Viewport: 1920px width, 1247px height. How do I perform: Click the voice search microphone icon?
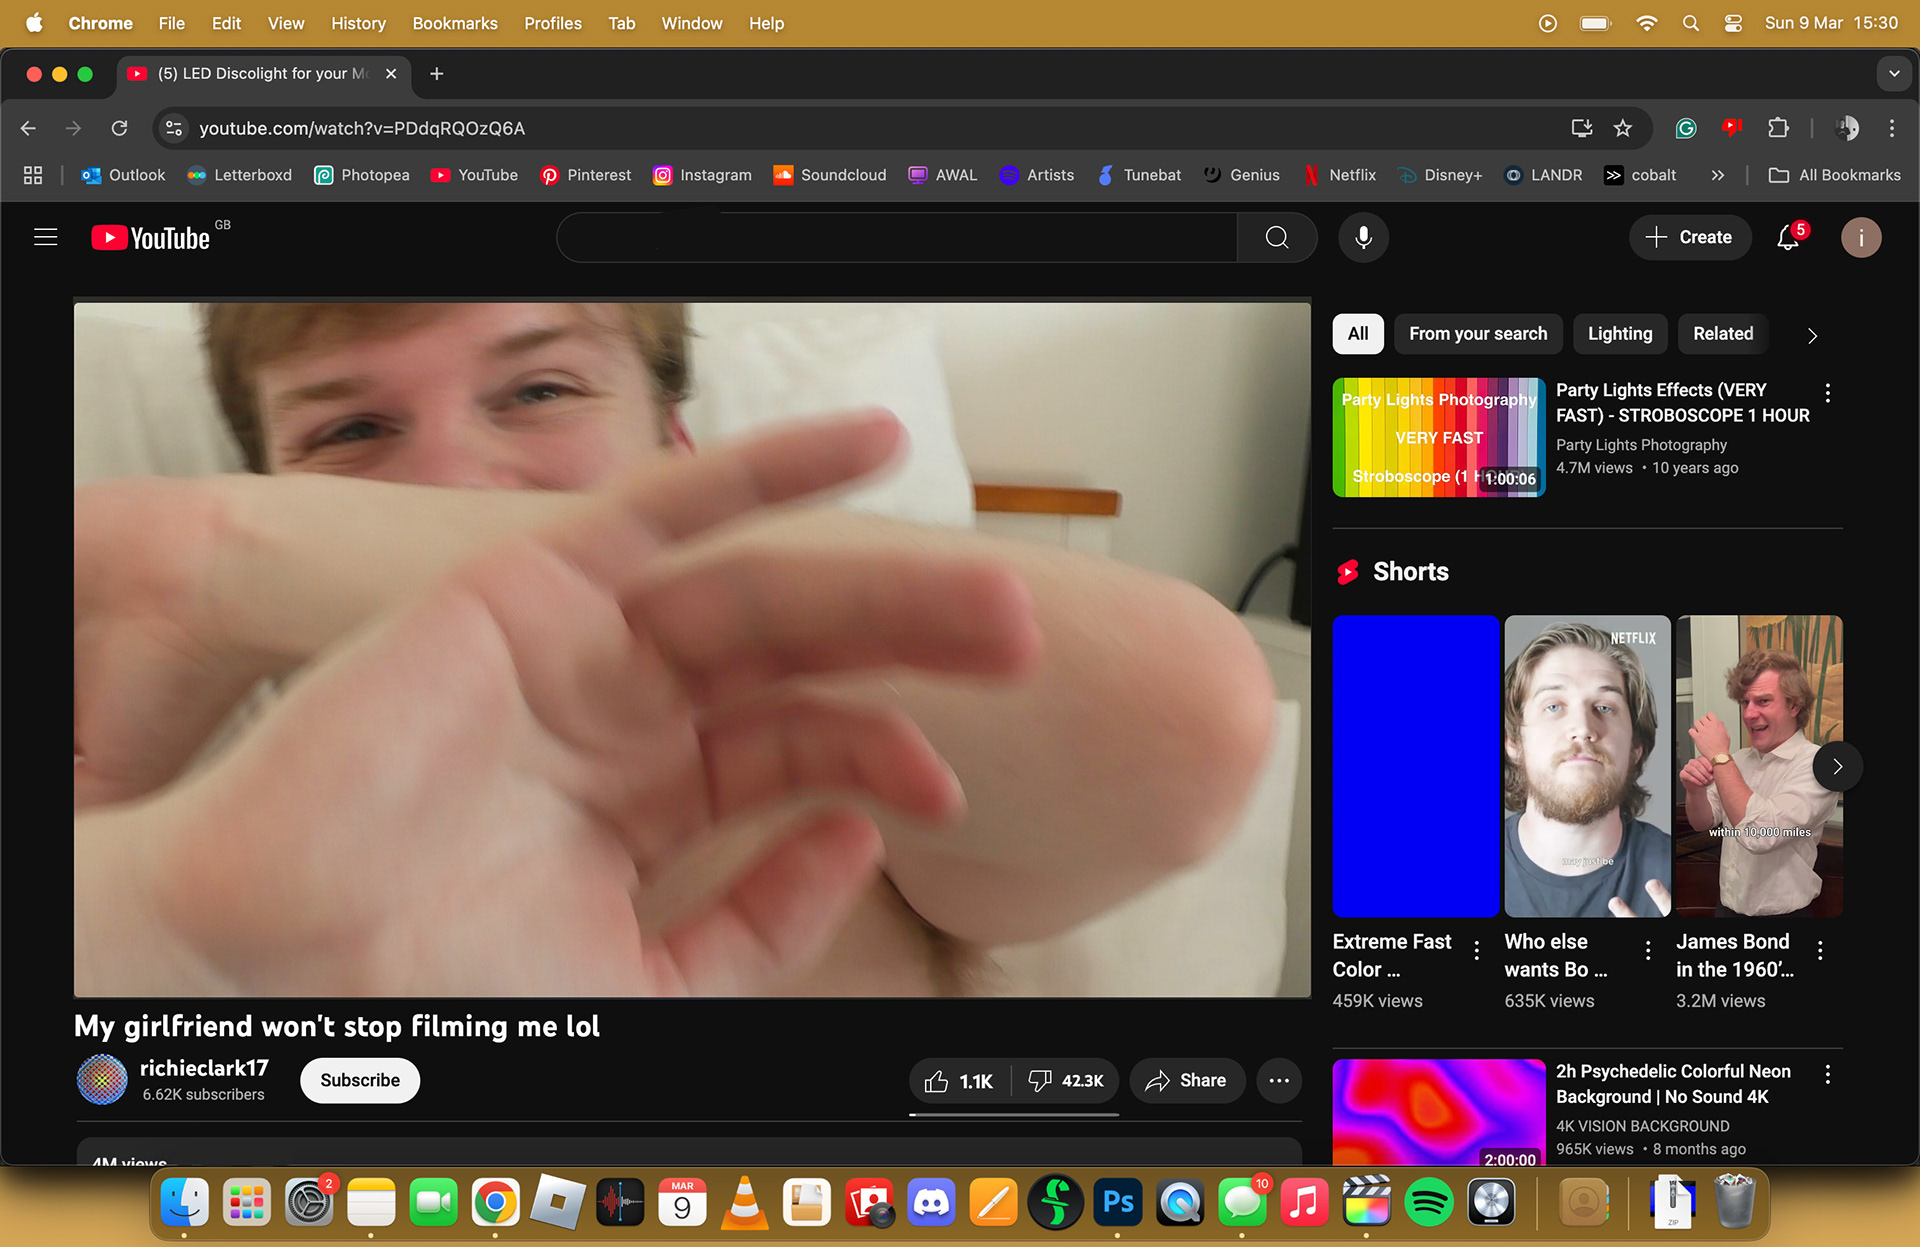point(1363,237)
